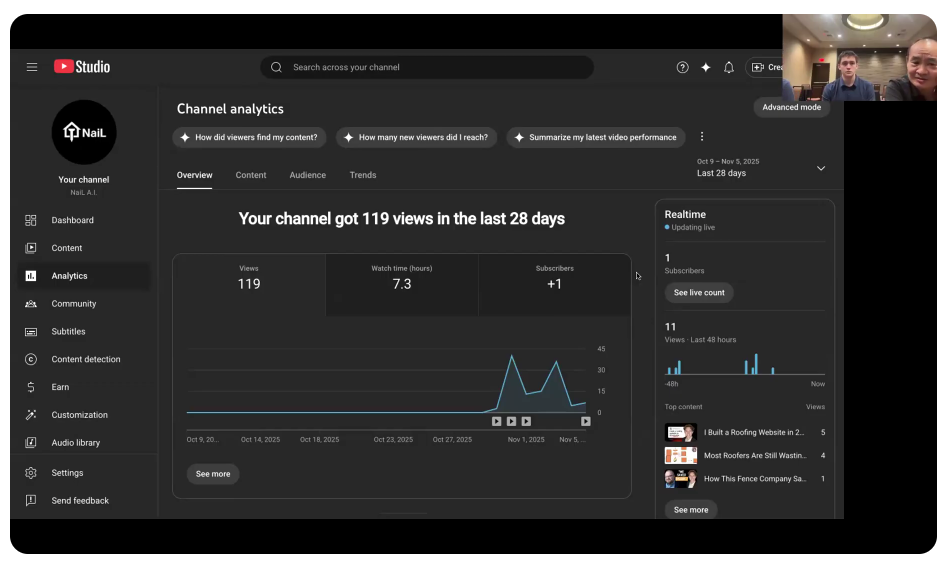The image size is (948, 567).
Task: Click the Earn dollar icon
Action: coord(31,387)
